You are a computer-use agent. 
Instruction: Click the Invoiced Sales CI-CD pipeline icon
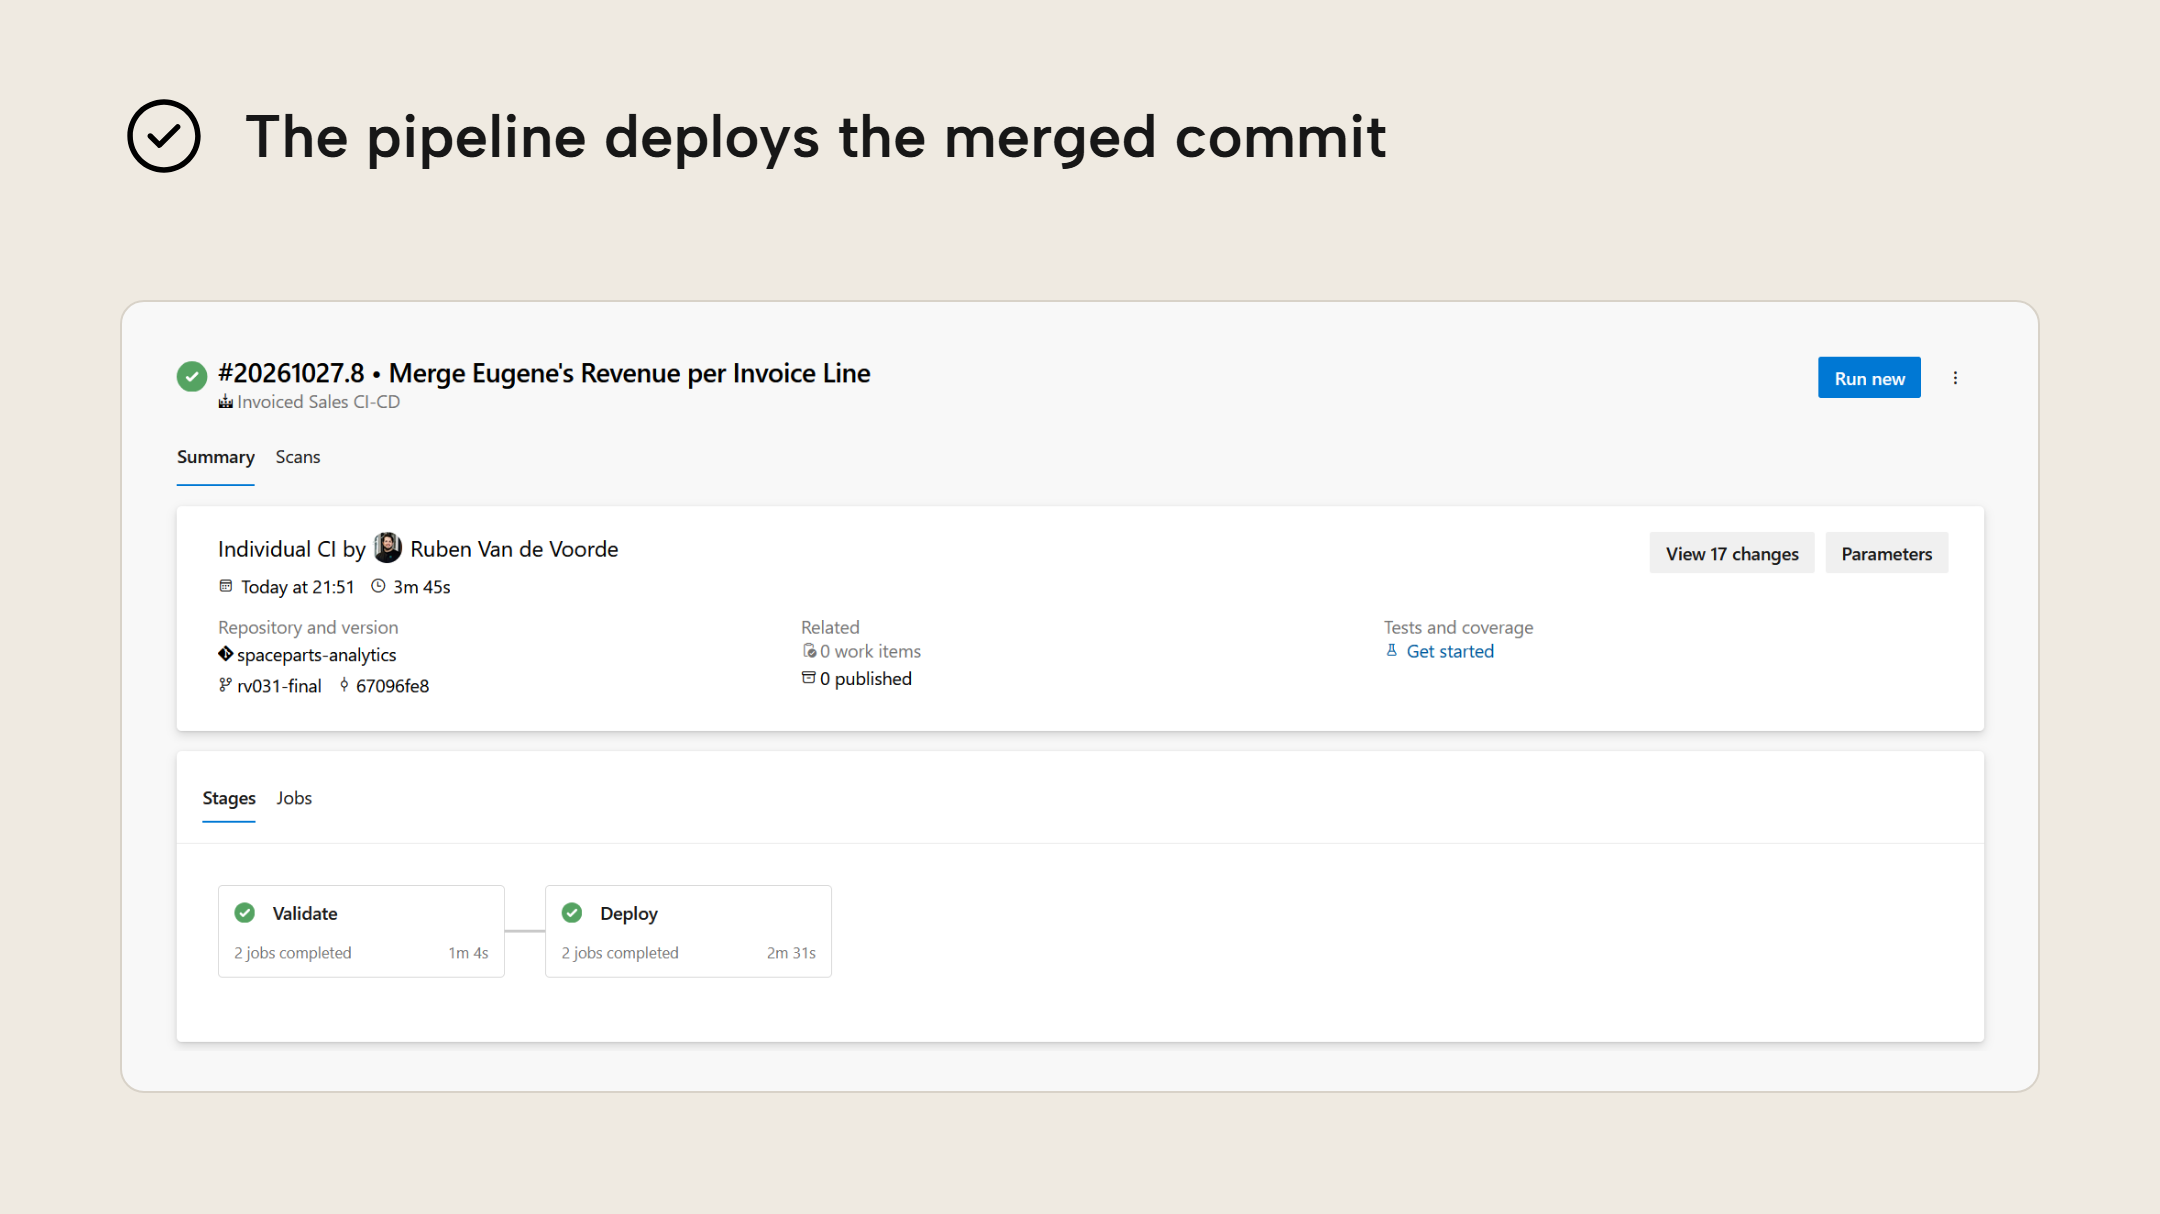226,402
